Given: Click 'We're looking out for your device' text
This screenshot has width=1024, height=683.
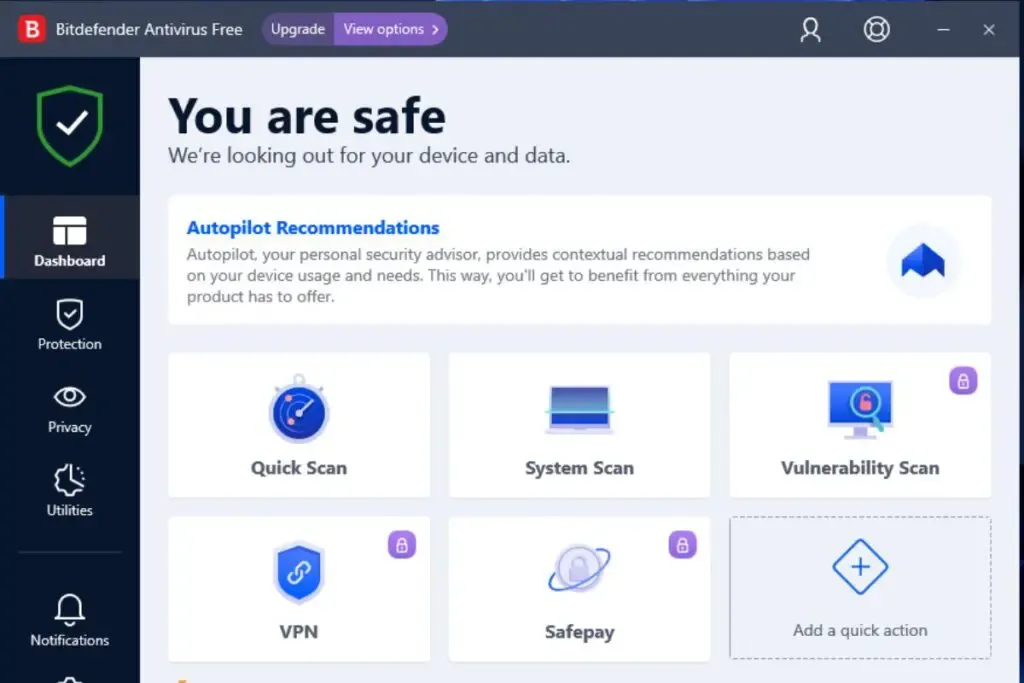Looking at the screenshot, I should [369, 156].
